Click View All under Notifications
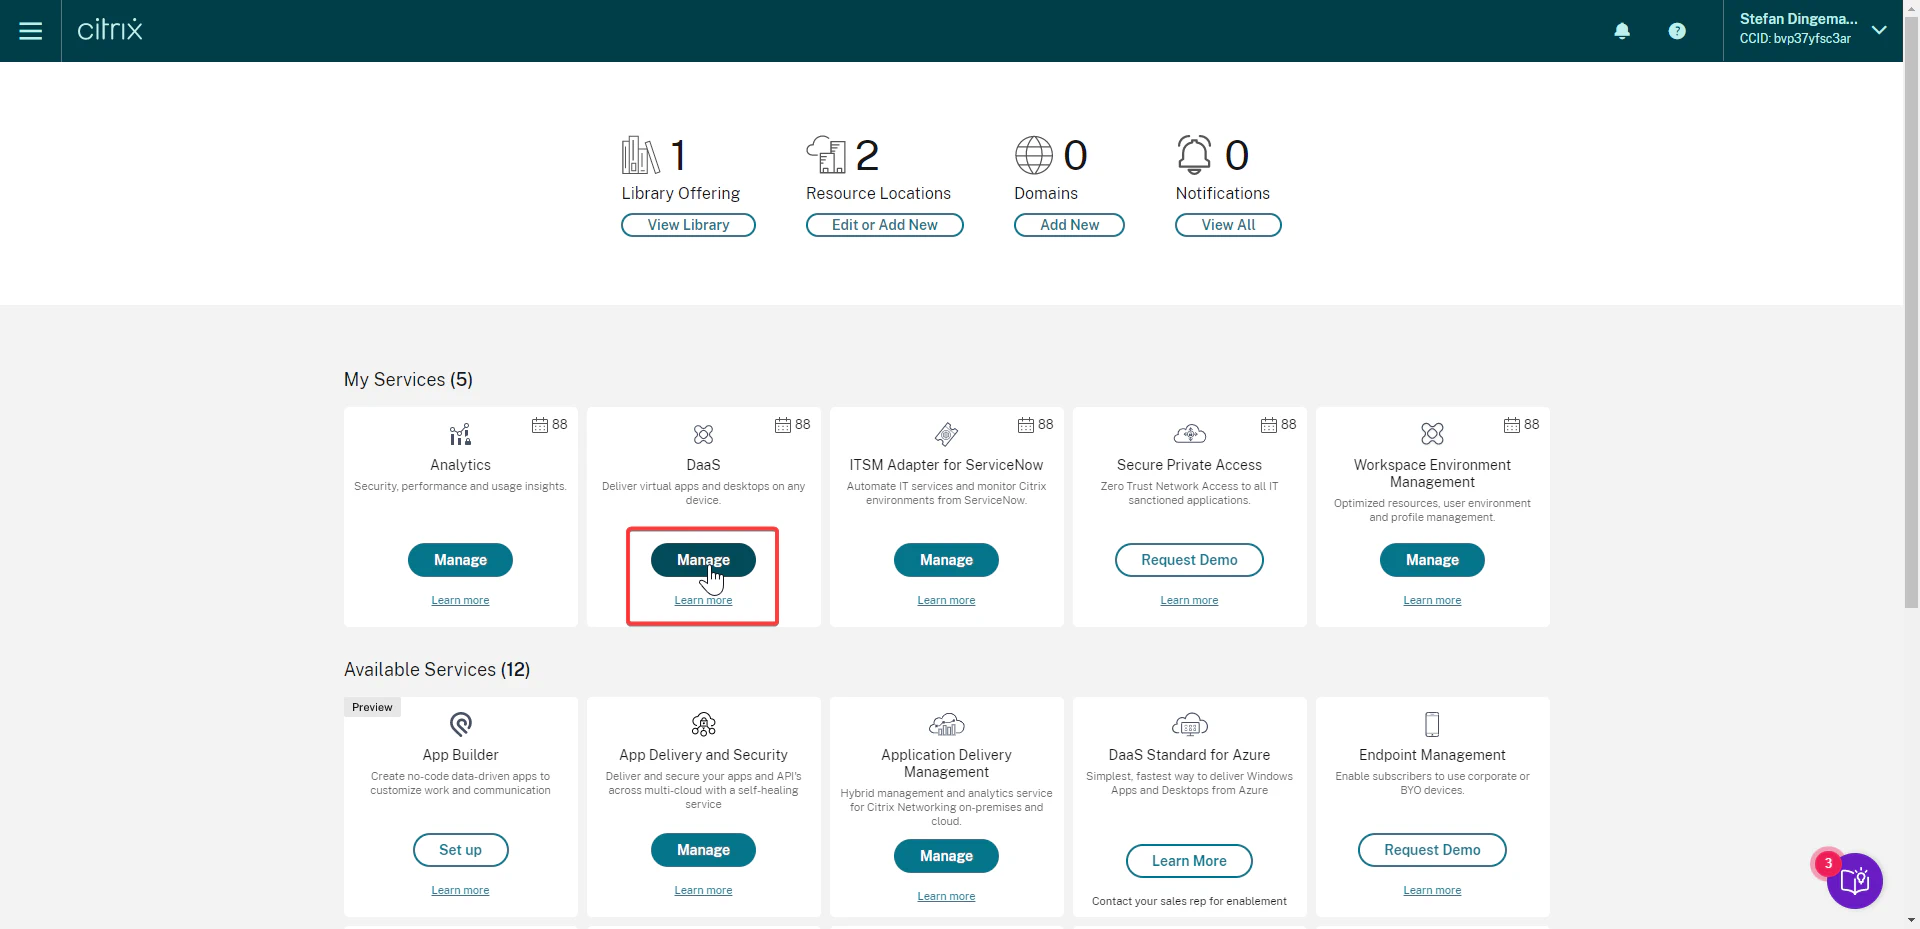The height and width of the screenshot is (929, 1920). click(x=1228, y=225)
